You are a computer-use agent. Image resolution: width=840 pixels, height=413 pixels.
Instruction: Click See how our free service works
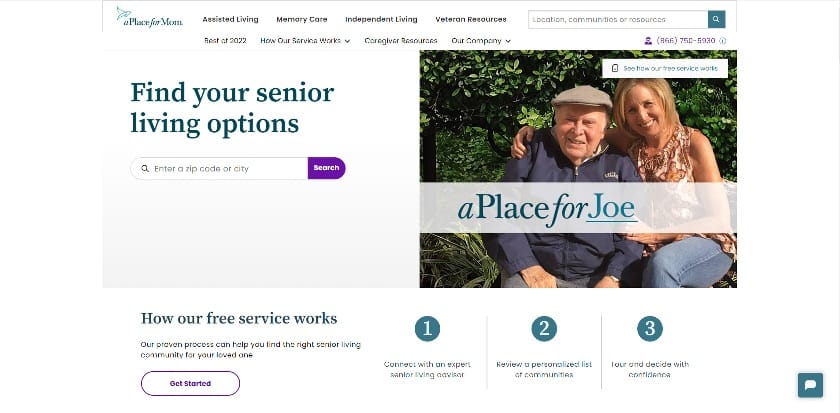point(664,69)
